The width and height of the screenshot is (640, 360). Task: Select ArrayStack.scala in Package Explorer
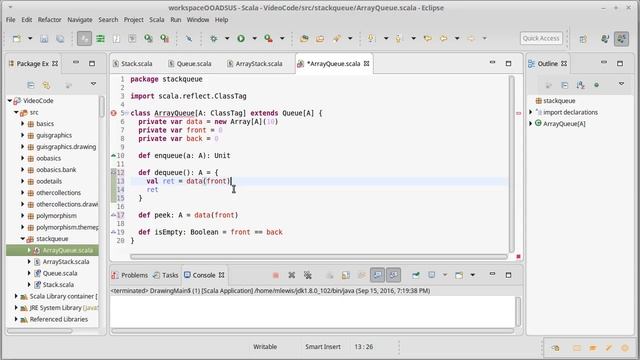point(66,262)
